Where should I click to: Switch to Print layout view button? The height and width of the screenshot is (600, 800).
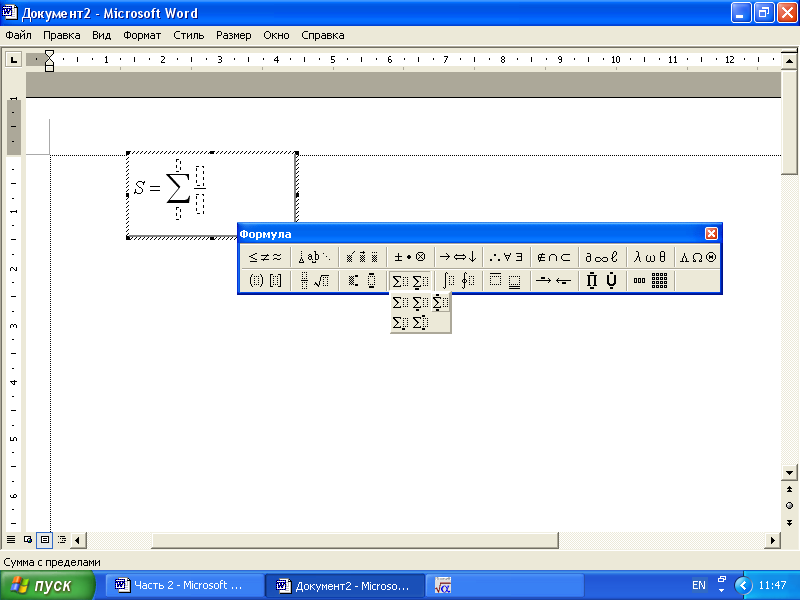[x=45, y=539]
